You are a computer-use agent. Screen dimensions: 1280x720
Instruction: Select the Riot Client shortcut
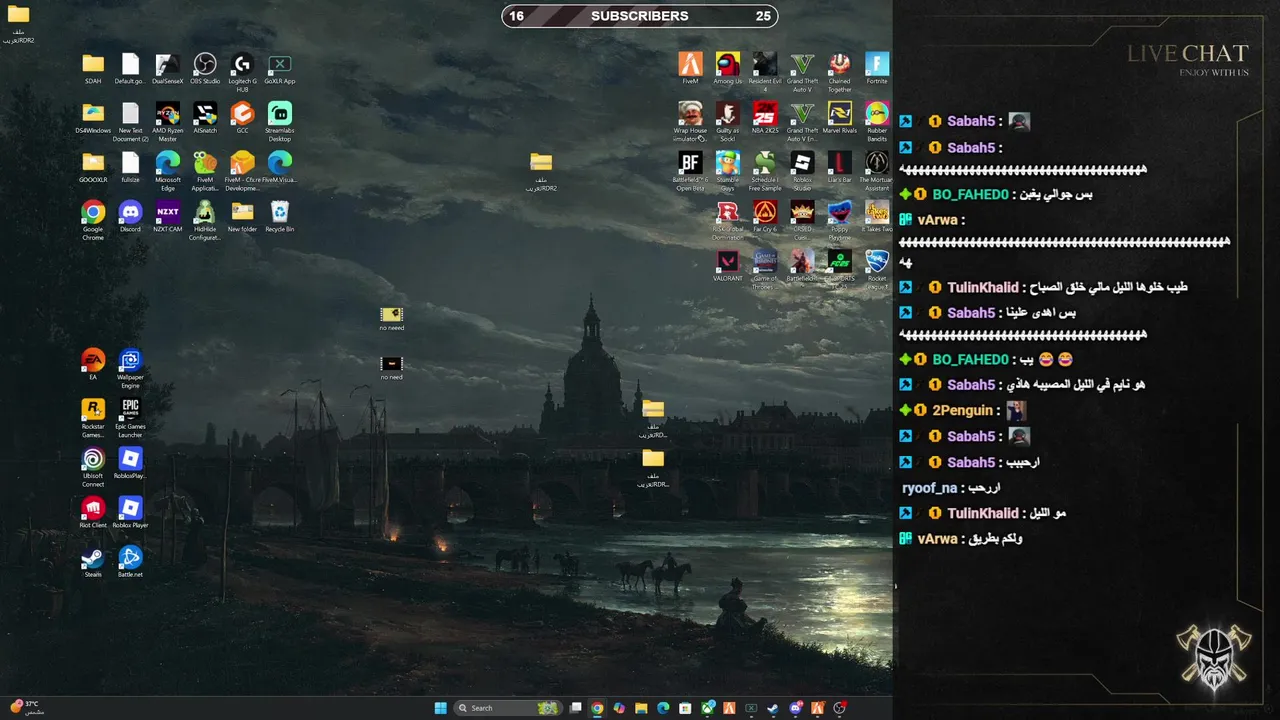tap(93, 511)
